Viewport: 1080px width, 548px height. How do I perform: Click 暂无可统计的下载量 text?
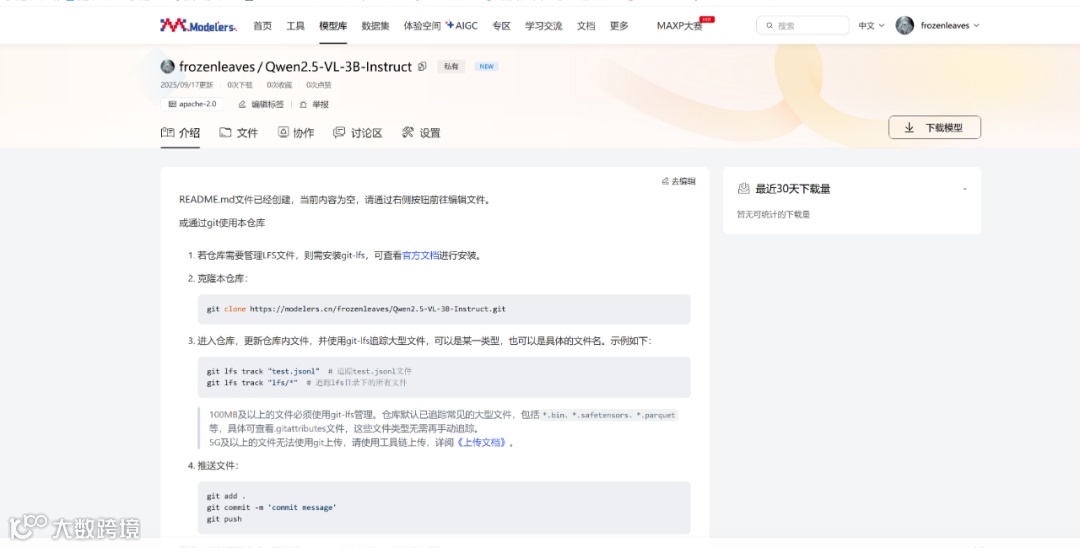773,215
